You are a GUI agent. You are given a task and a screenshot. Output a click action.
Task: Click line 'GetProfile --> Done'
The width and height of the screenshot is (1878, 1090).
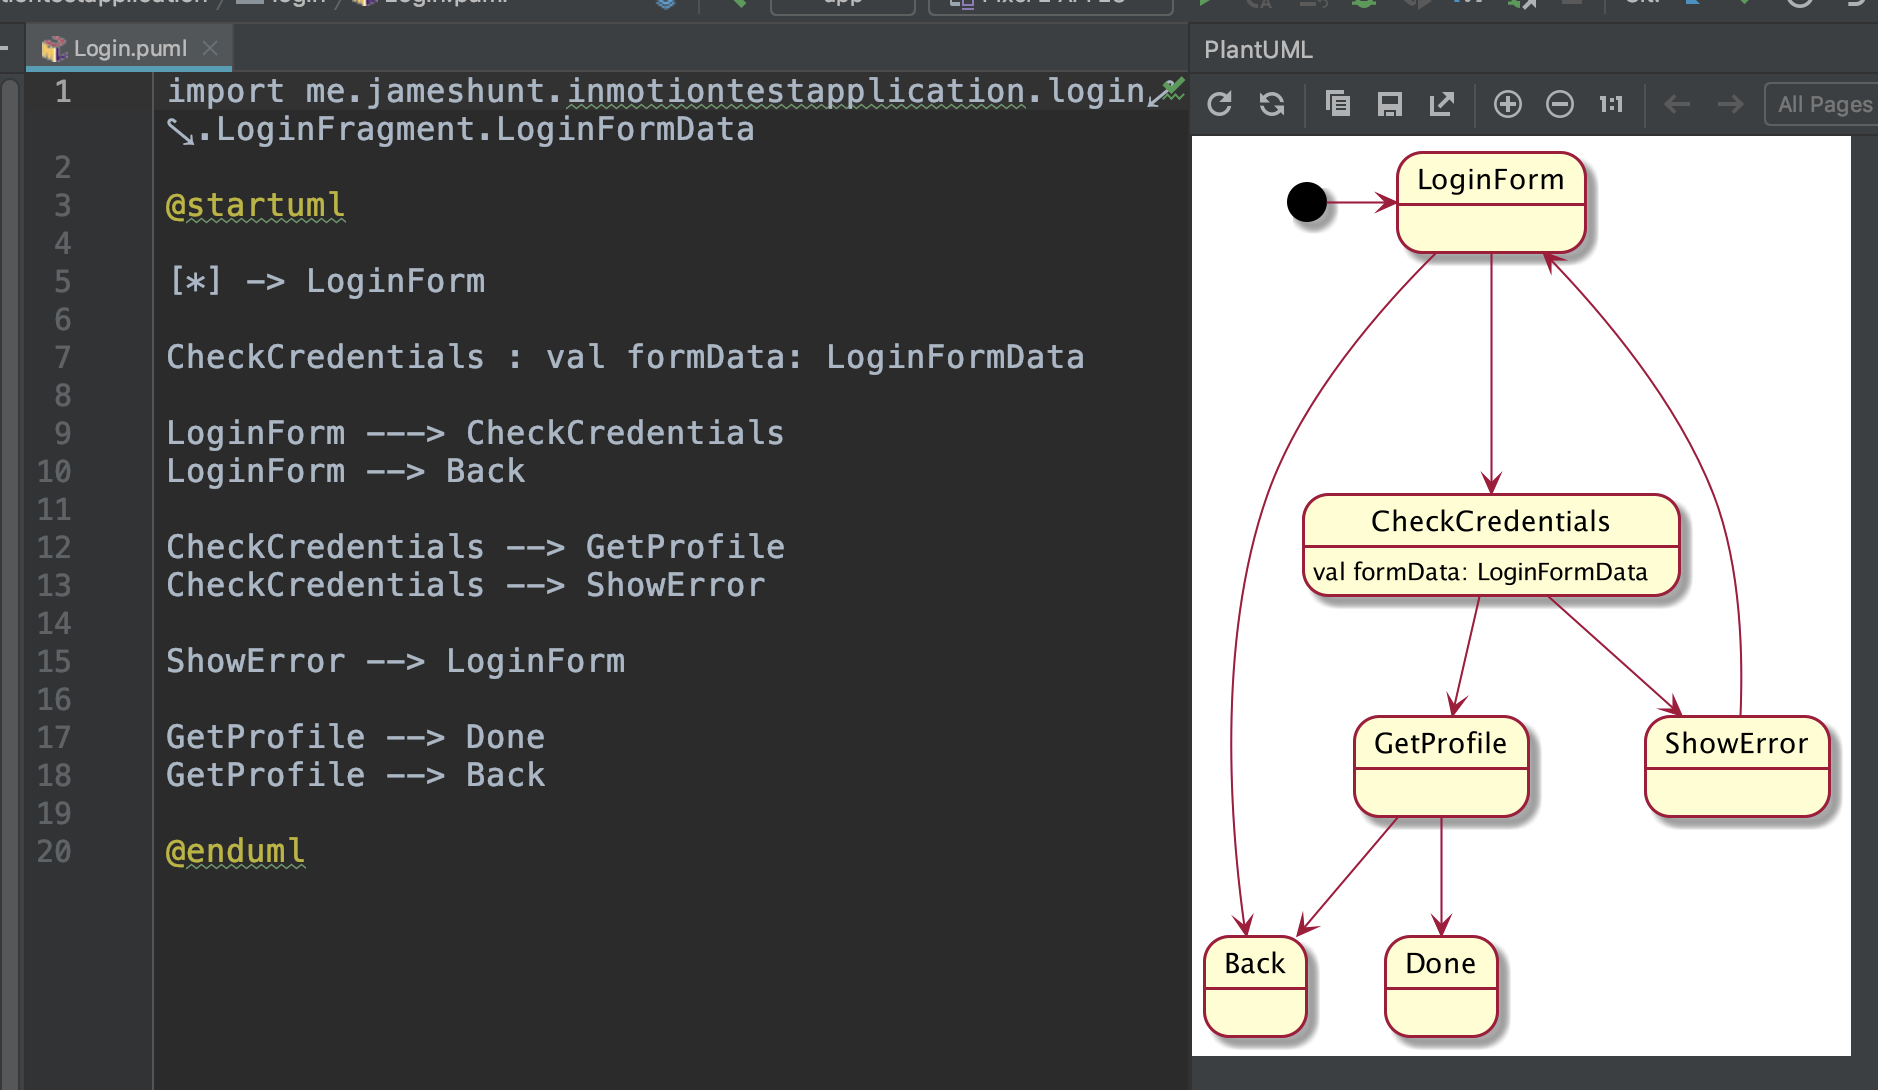355,737
